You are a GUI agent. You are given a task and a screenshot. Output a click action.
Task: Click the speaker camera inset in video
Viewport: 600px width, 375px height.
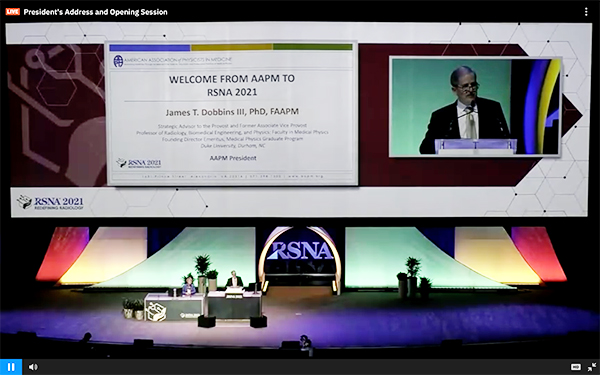click(x=475, y=107)
